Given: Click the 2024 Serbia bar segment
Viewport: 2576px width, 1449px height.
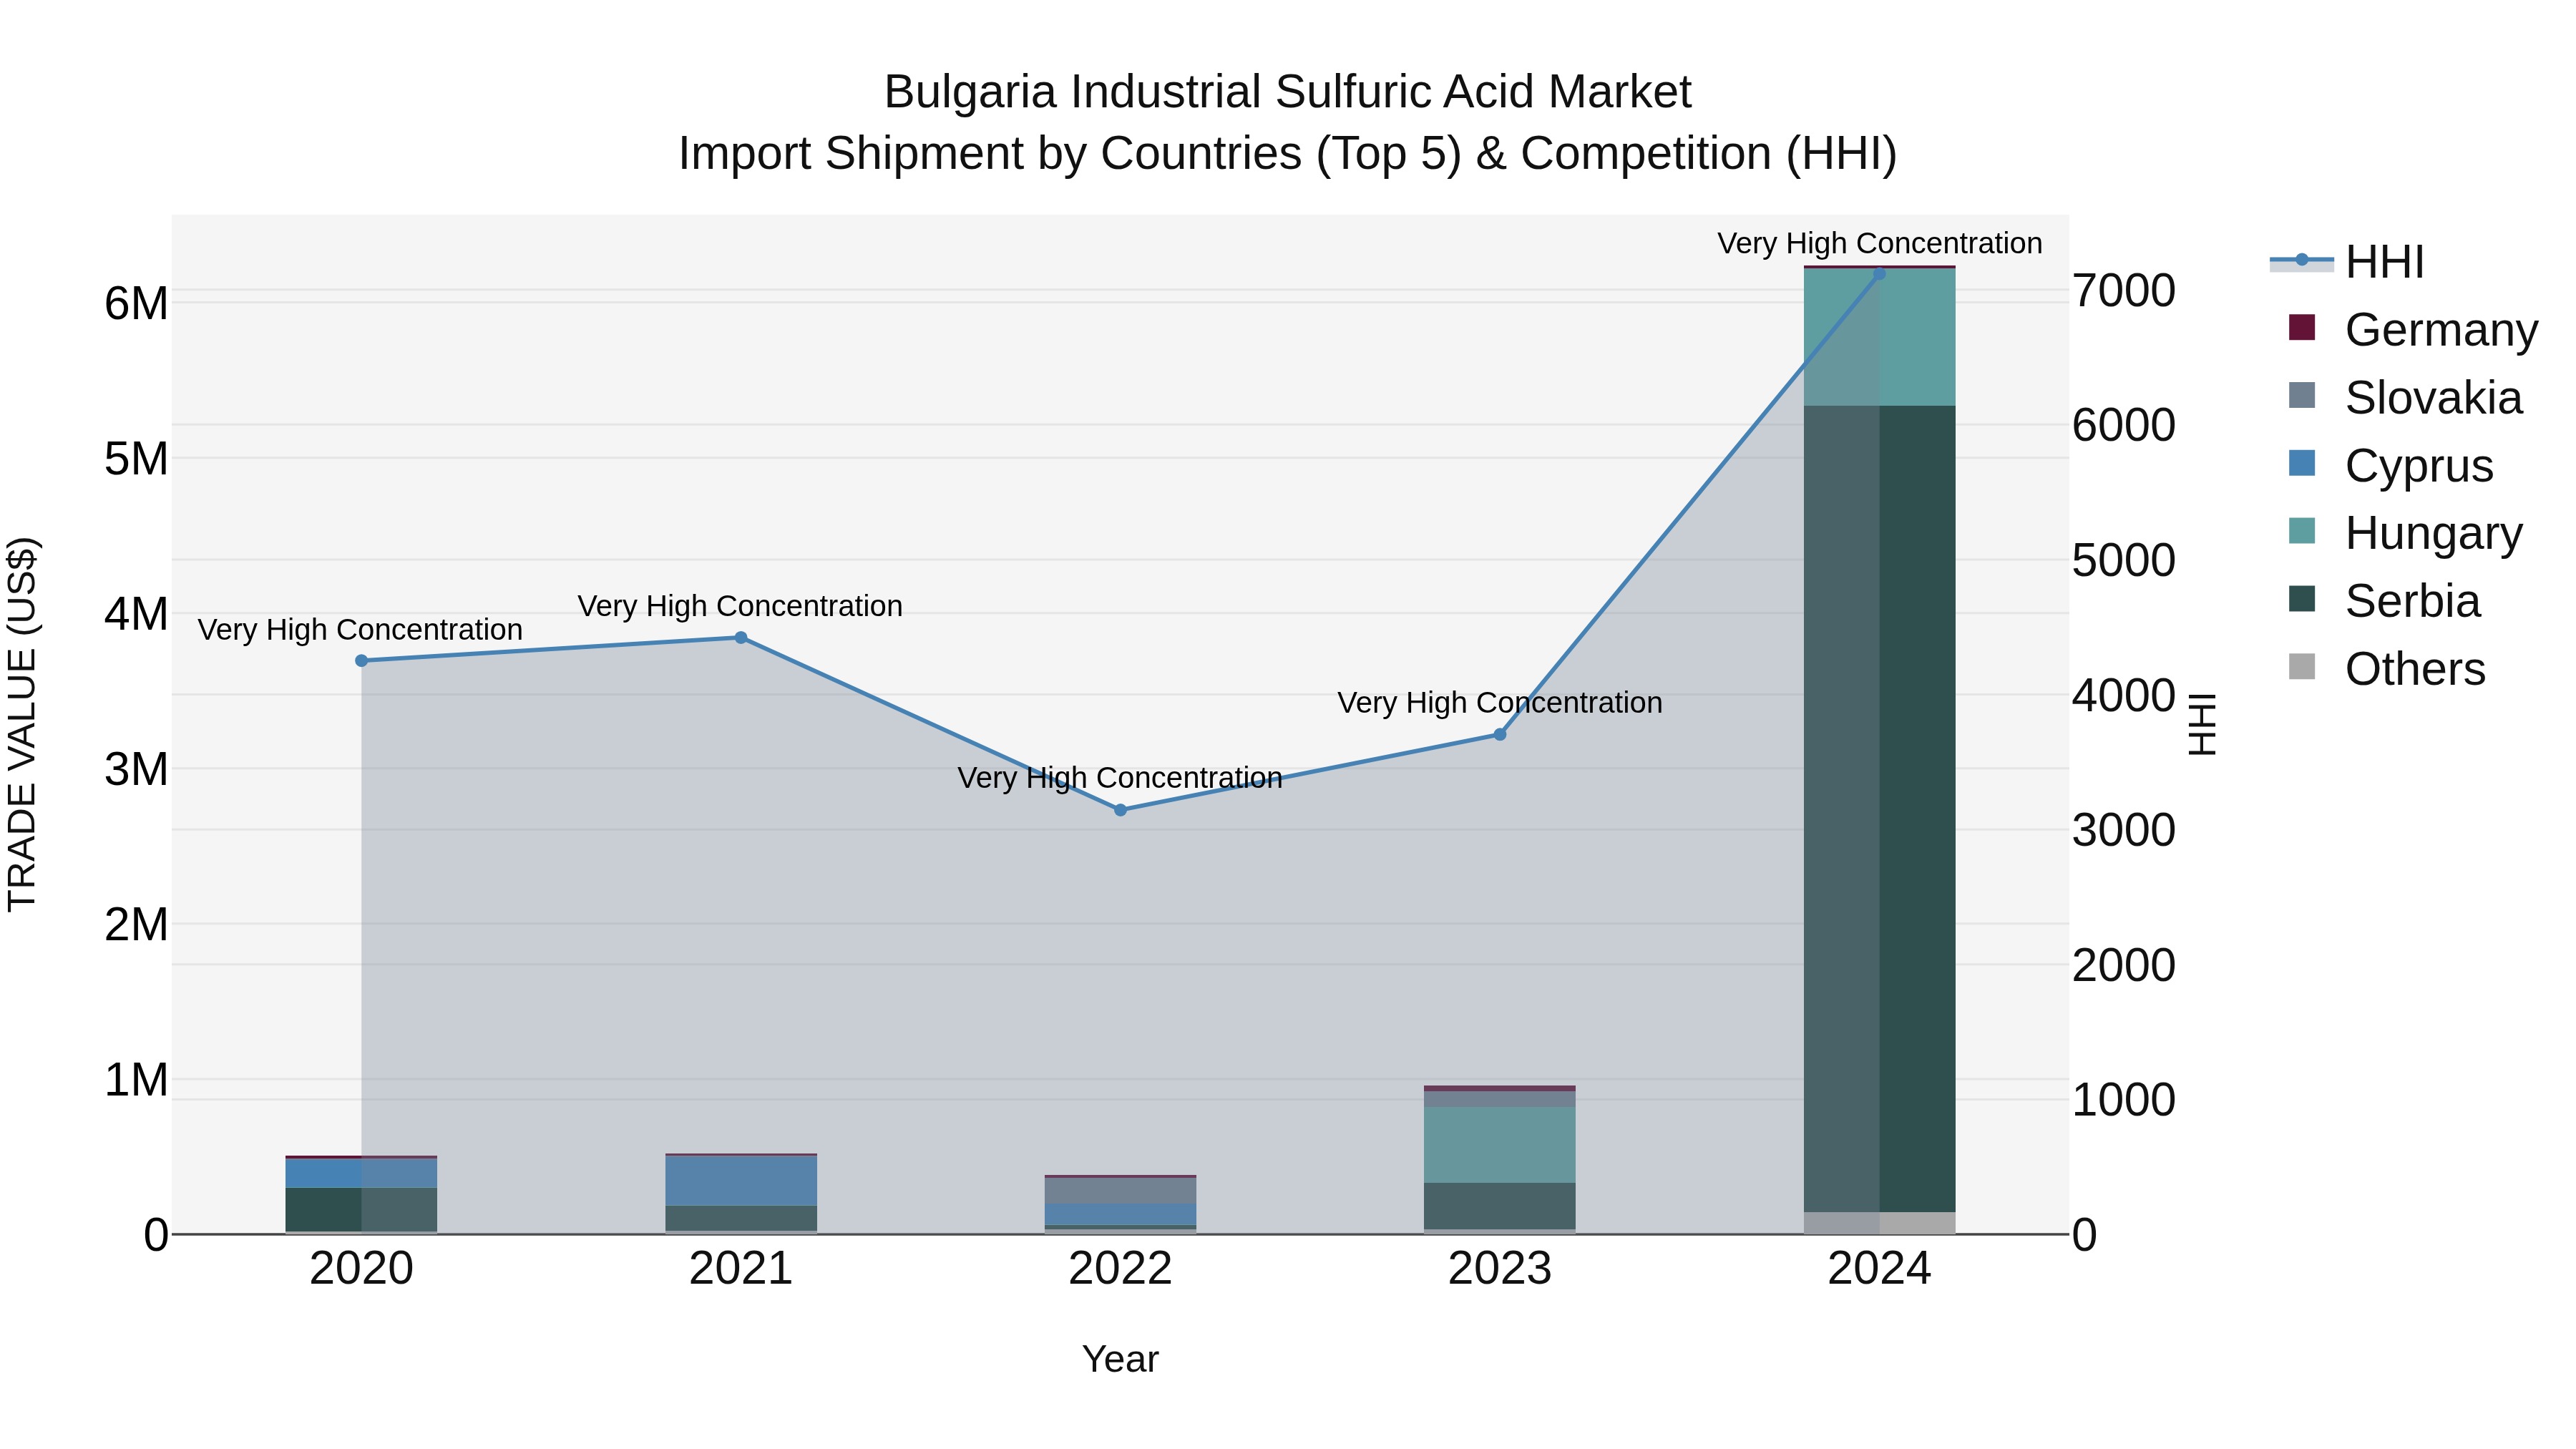Looking at the screenshot, I should tap(1879, 809).
